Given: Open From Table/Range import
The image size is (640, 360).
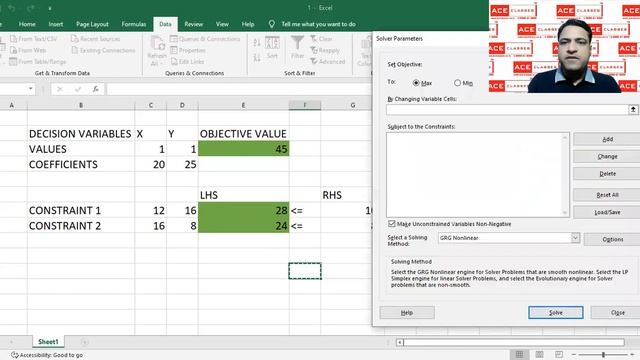Looking at the screenshot, I should 38,62.
